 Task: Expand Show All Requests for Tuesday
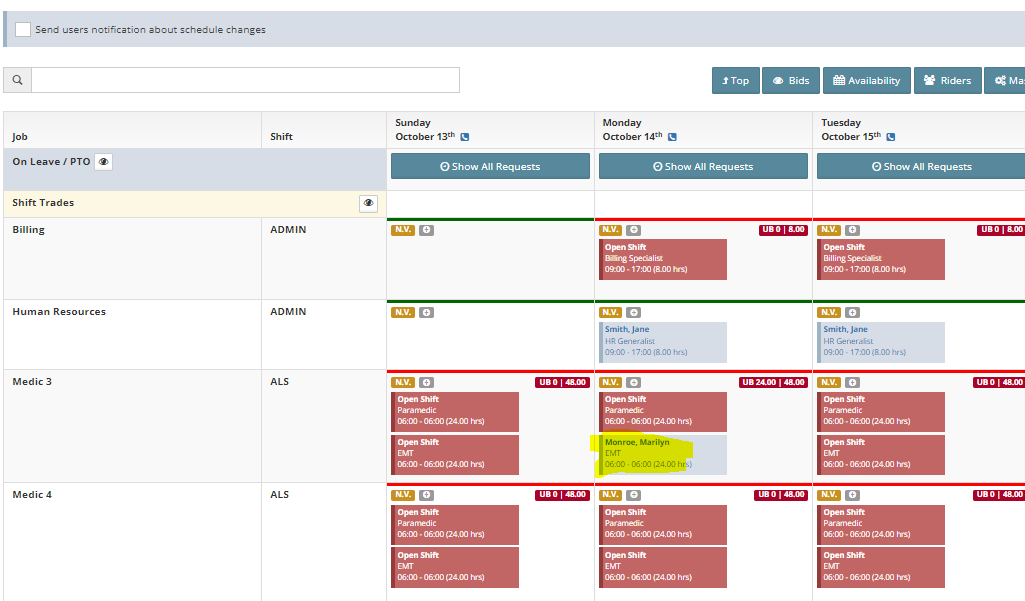click(x=920, y=166)
